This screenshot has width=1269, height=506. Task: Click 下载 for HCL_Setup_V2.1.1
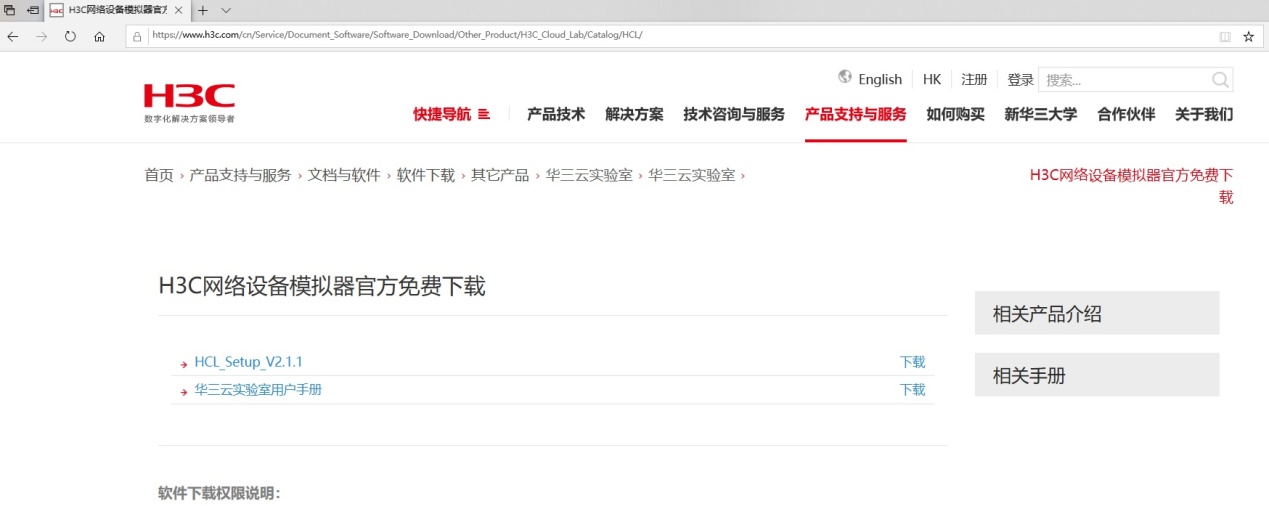[912, 362]
